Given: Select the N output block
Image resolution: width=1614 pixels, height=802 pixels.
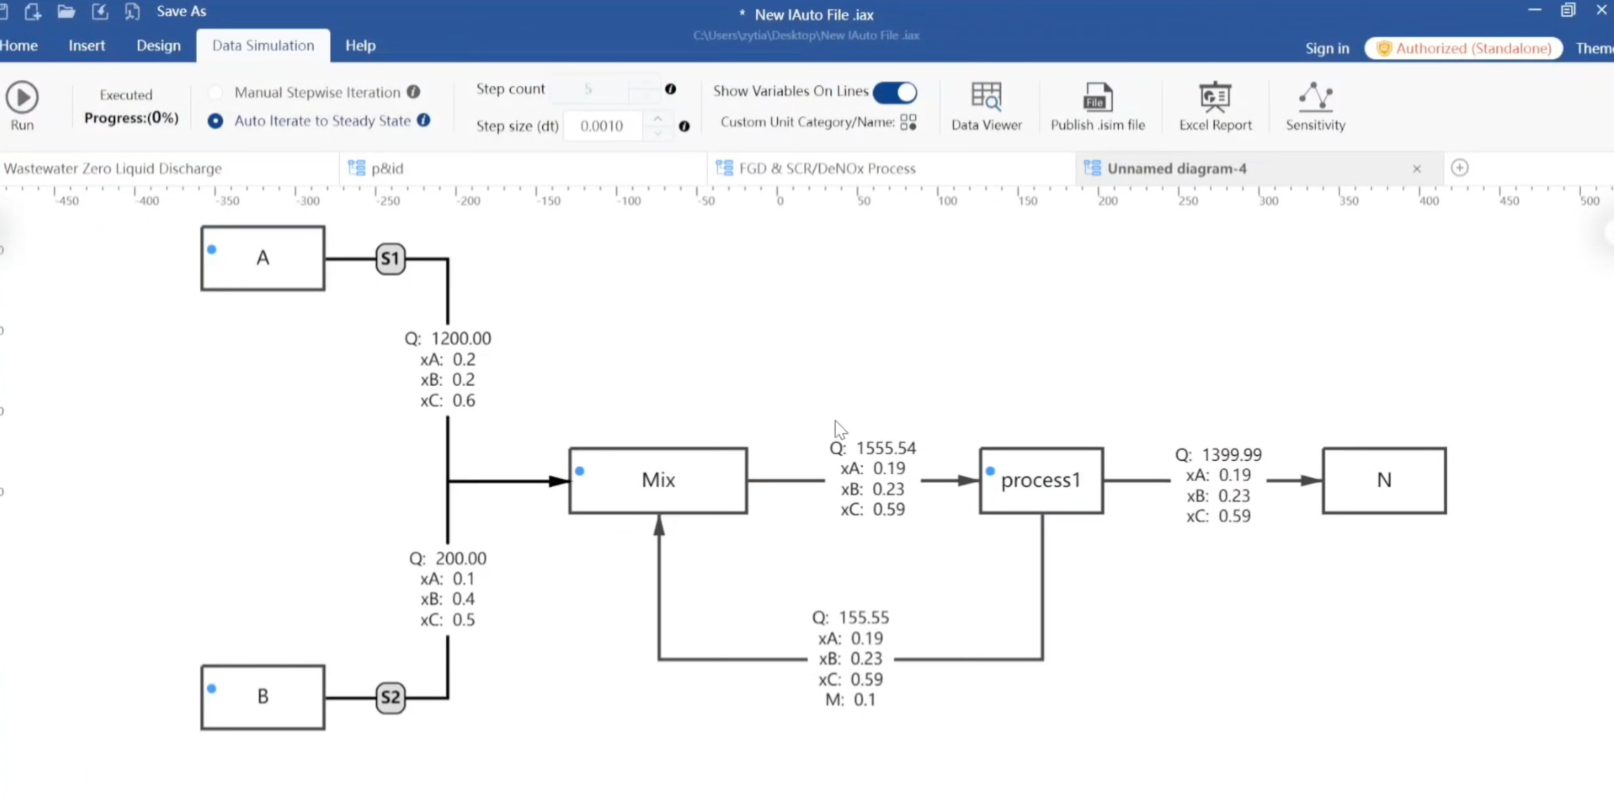Looking at the screenshot, I should click(x=1384, y=480).
